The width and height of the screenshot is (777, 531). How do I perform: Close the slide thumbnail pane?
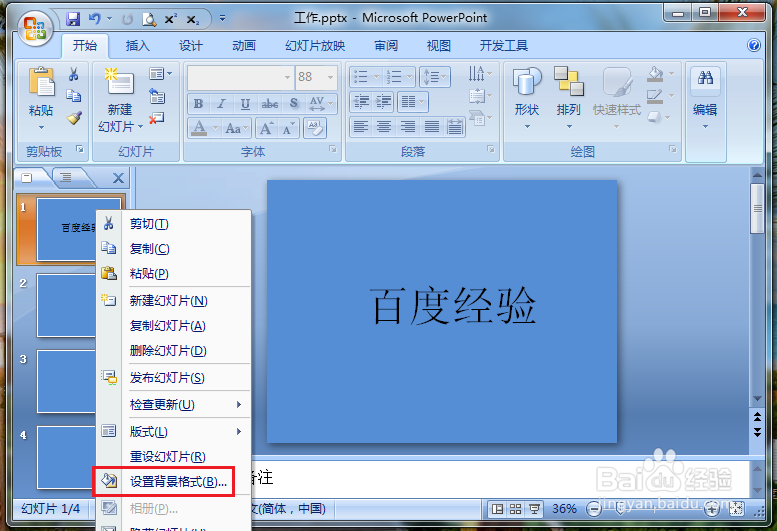pos(118,178)
